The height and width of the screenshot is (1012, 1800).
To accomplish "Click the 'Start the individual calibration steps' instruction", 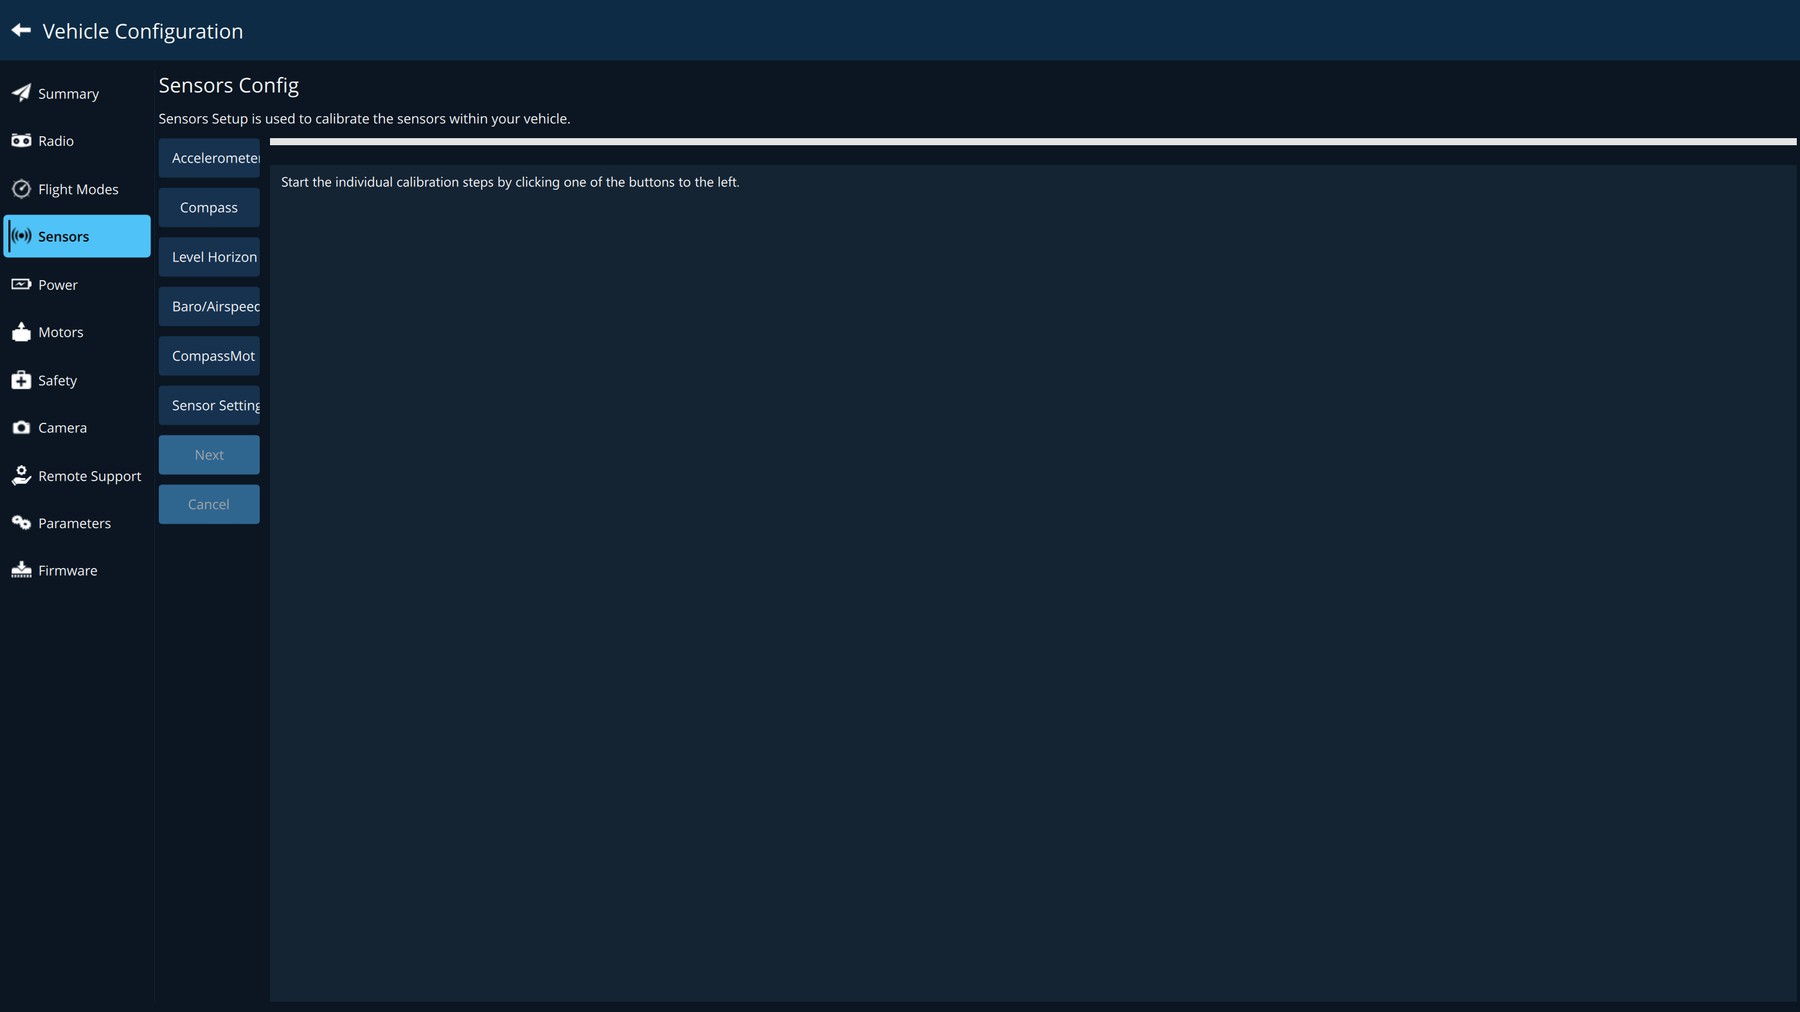I will 510,182.
